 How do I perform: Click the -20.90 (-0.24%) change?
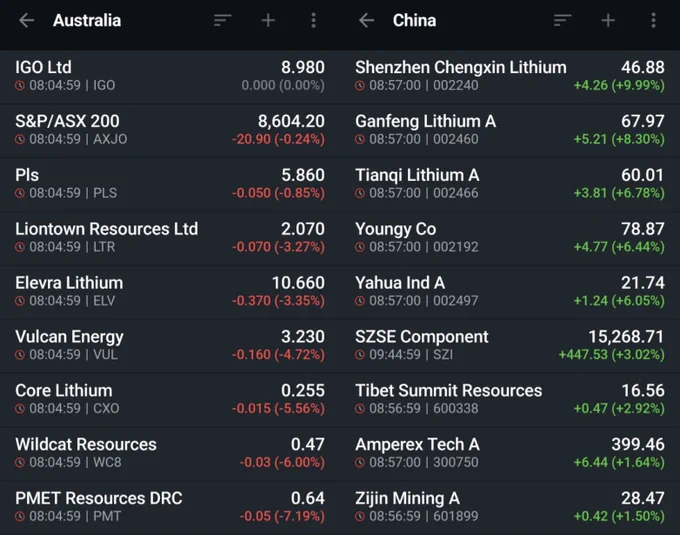(278, 139)
